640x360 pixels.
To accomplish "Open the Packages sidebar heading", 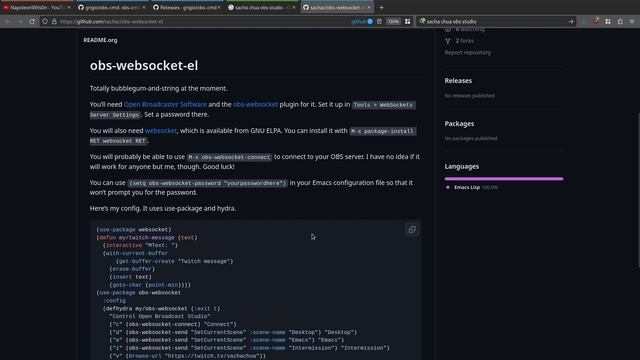I will click(x=459, y=123).
